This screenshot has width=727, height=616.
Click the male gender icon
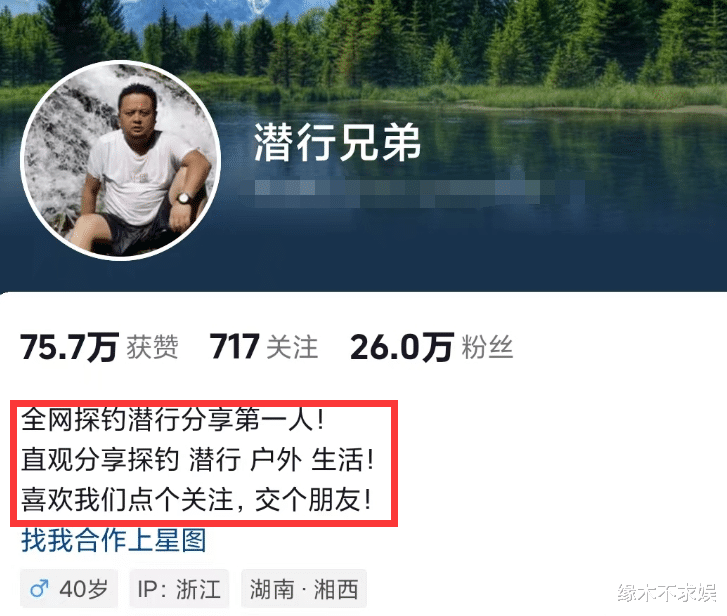click(x=39, y=589)
